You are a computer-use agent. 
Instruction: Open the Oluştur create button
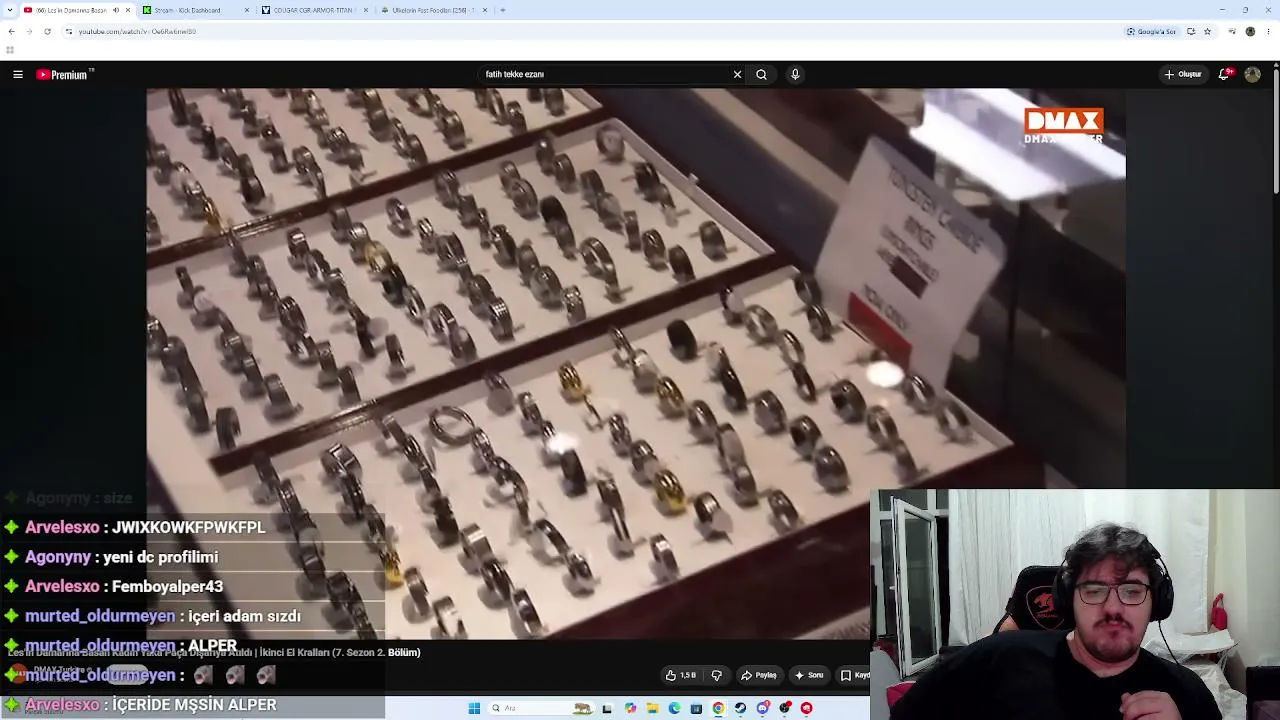1183,74
